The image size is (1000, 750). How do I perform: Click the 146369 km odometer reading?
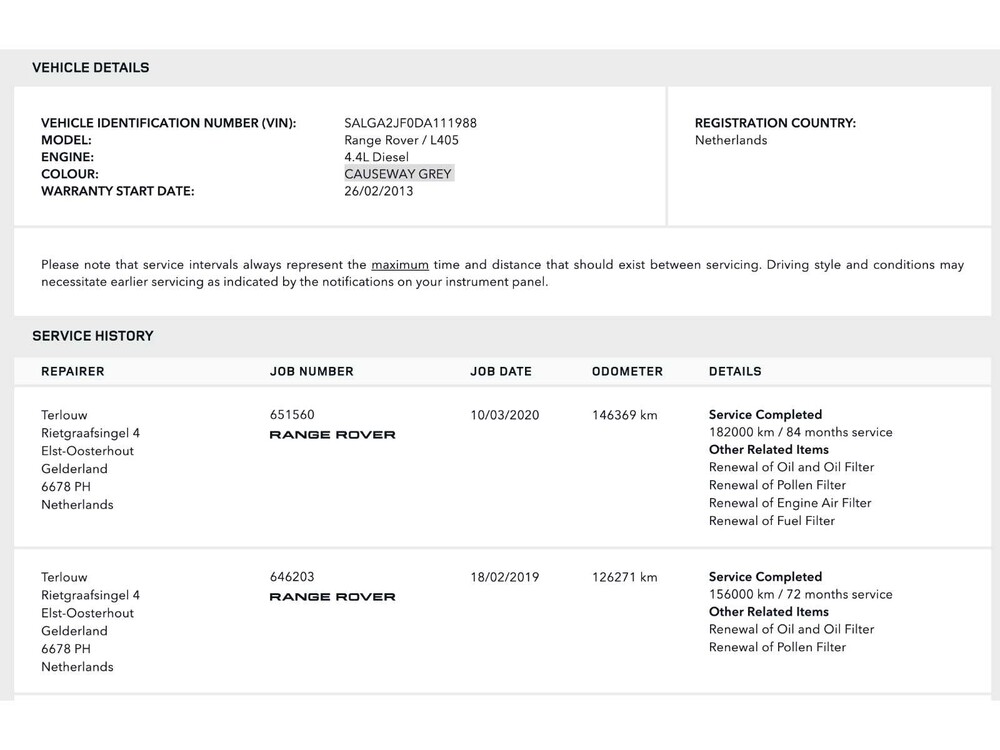tap(624, 415)
